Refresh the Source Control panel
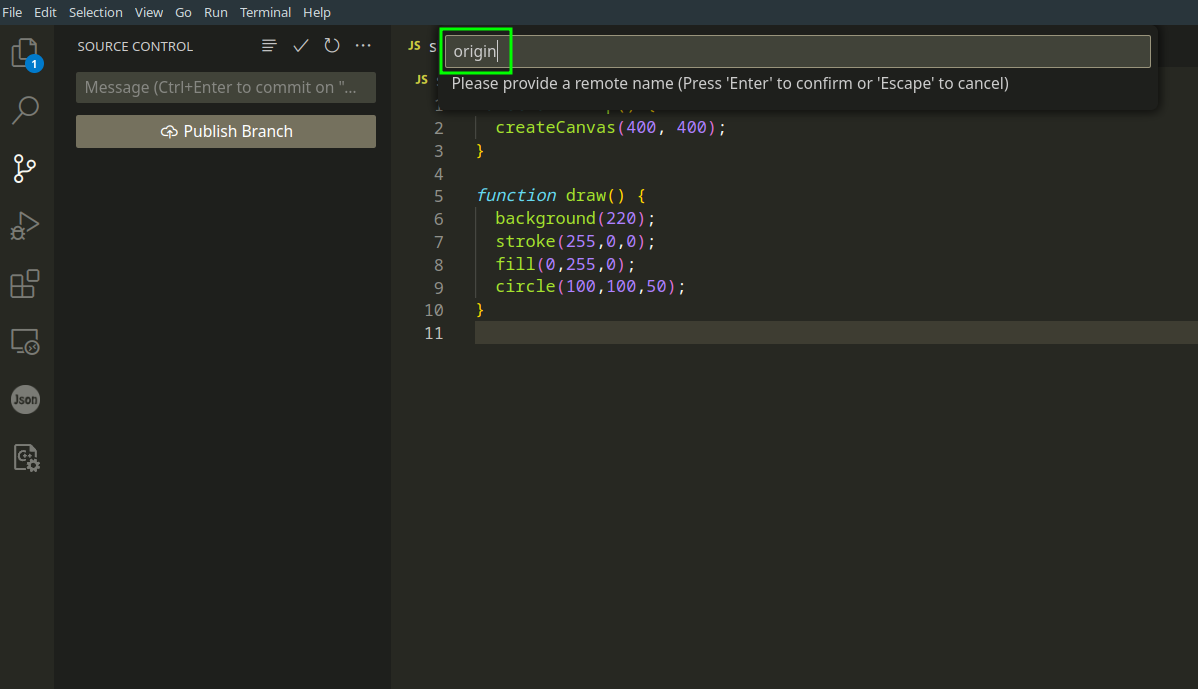Screen dimensions: 1198x689 (332, 46)
